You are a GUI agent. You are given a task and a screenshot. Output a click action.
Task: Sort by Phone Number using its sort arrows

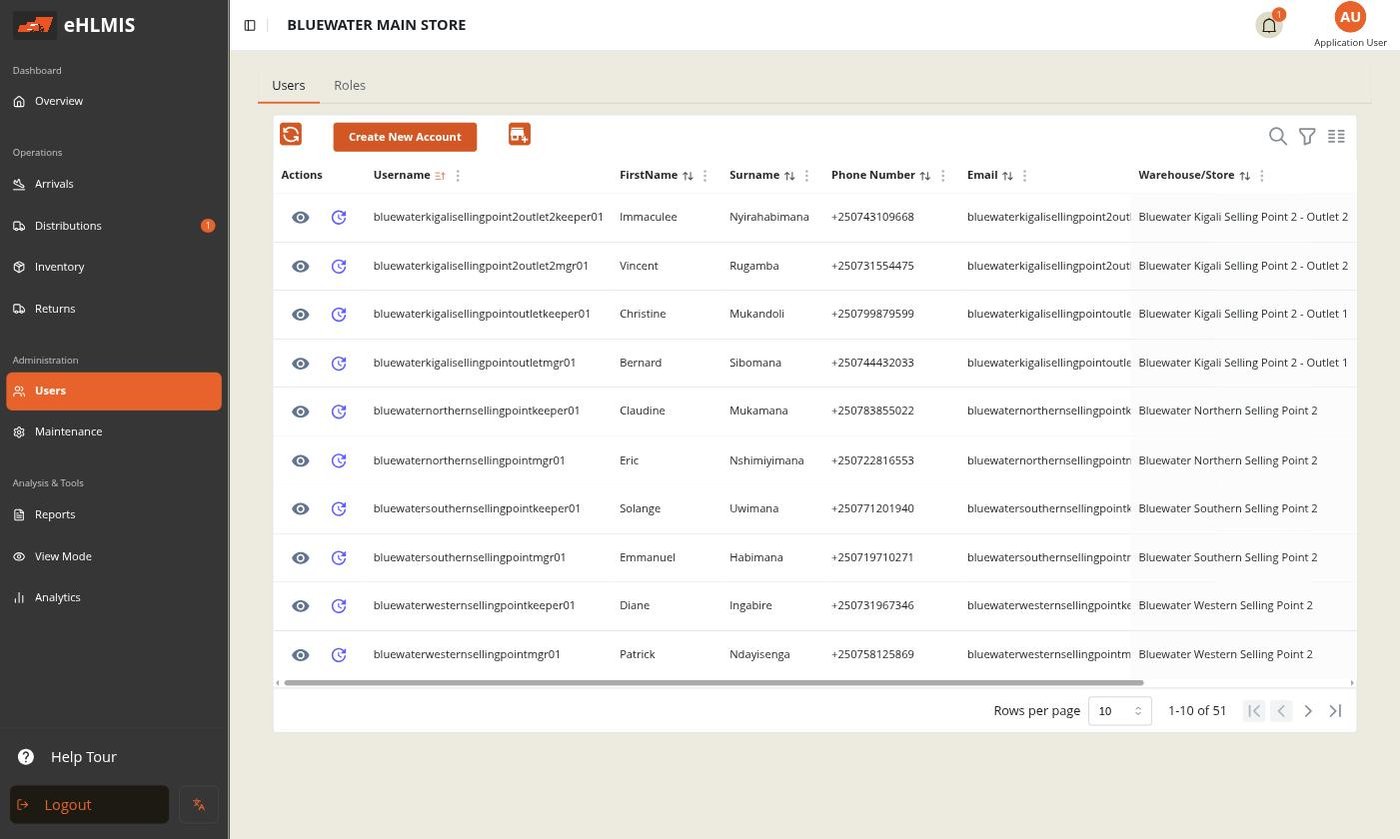[925, 176]
